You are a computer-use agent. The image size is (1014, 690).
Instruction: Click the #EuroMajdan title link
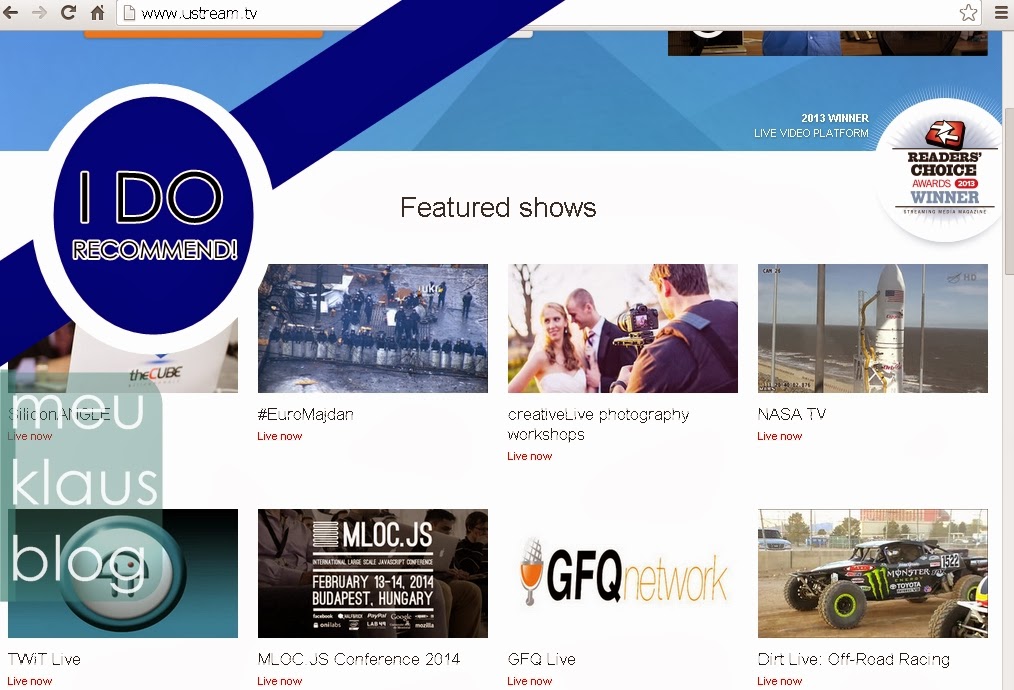click(305, 415)
